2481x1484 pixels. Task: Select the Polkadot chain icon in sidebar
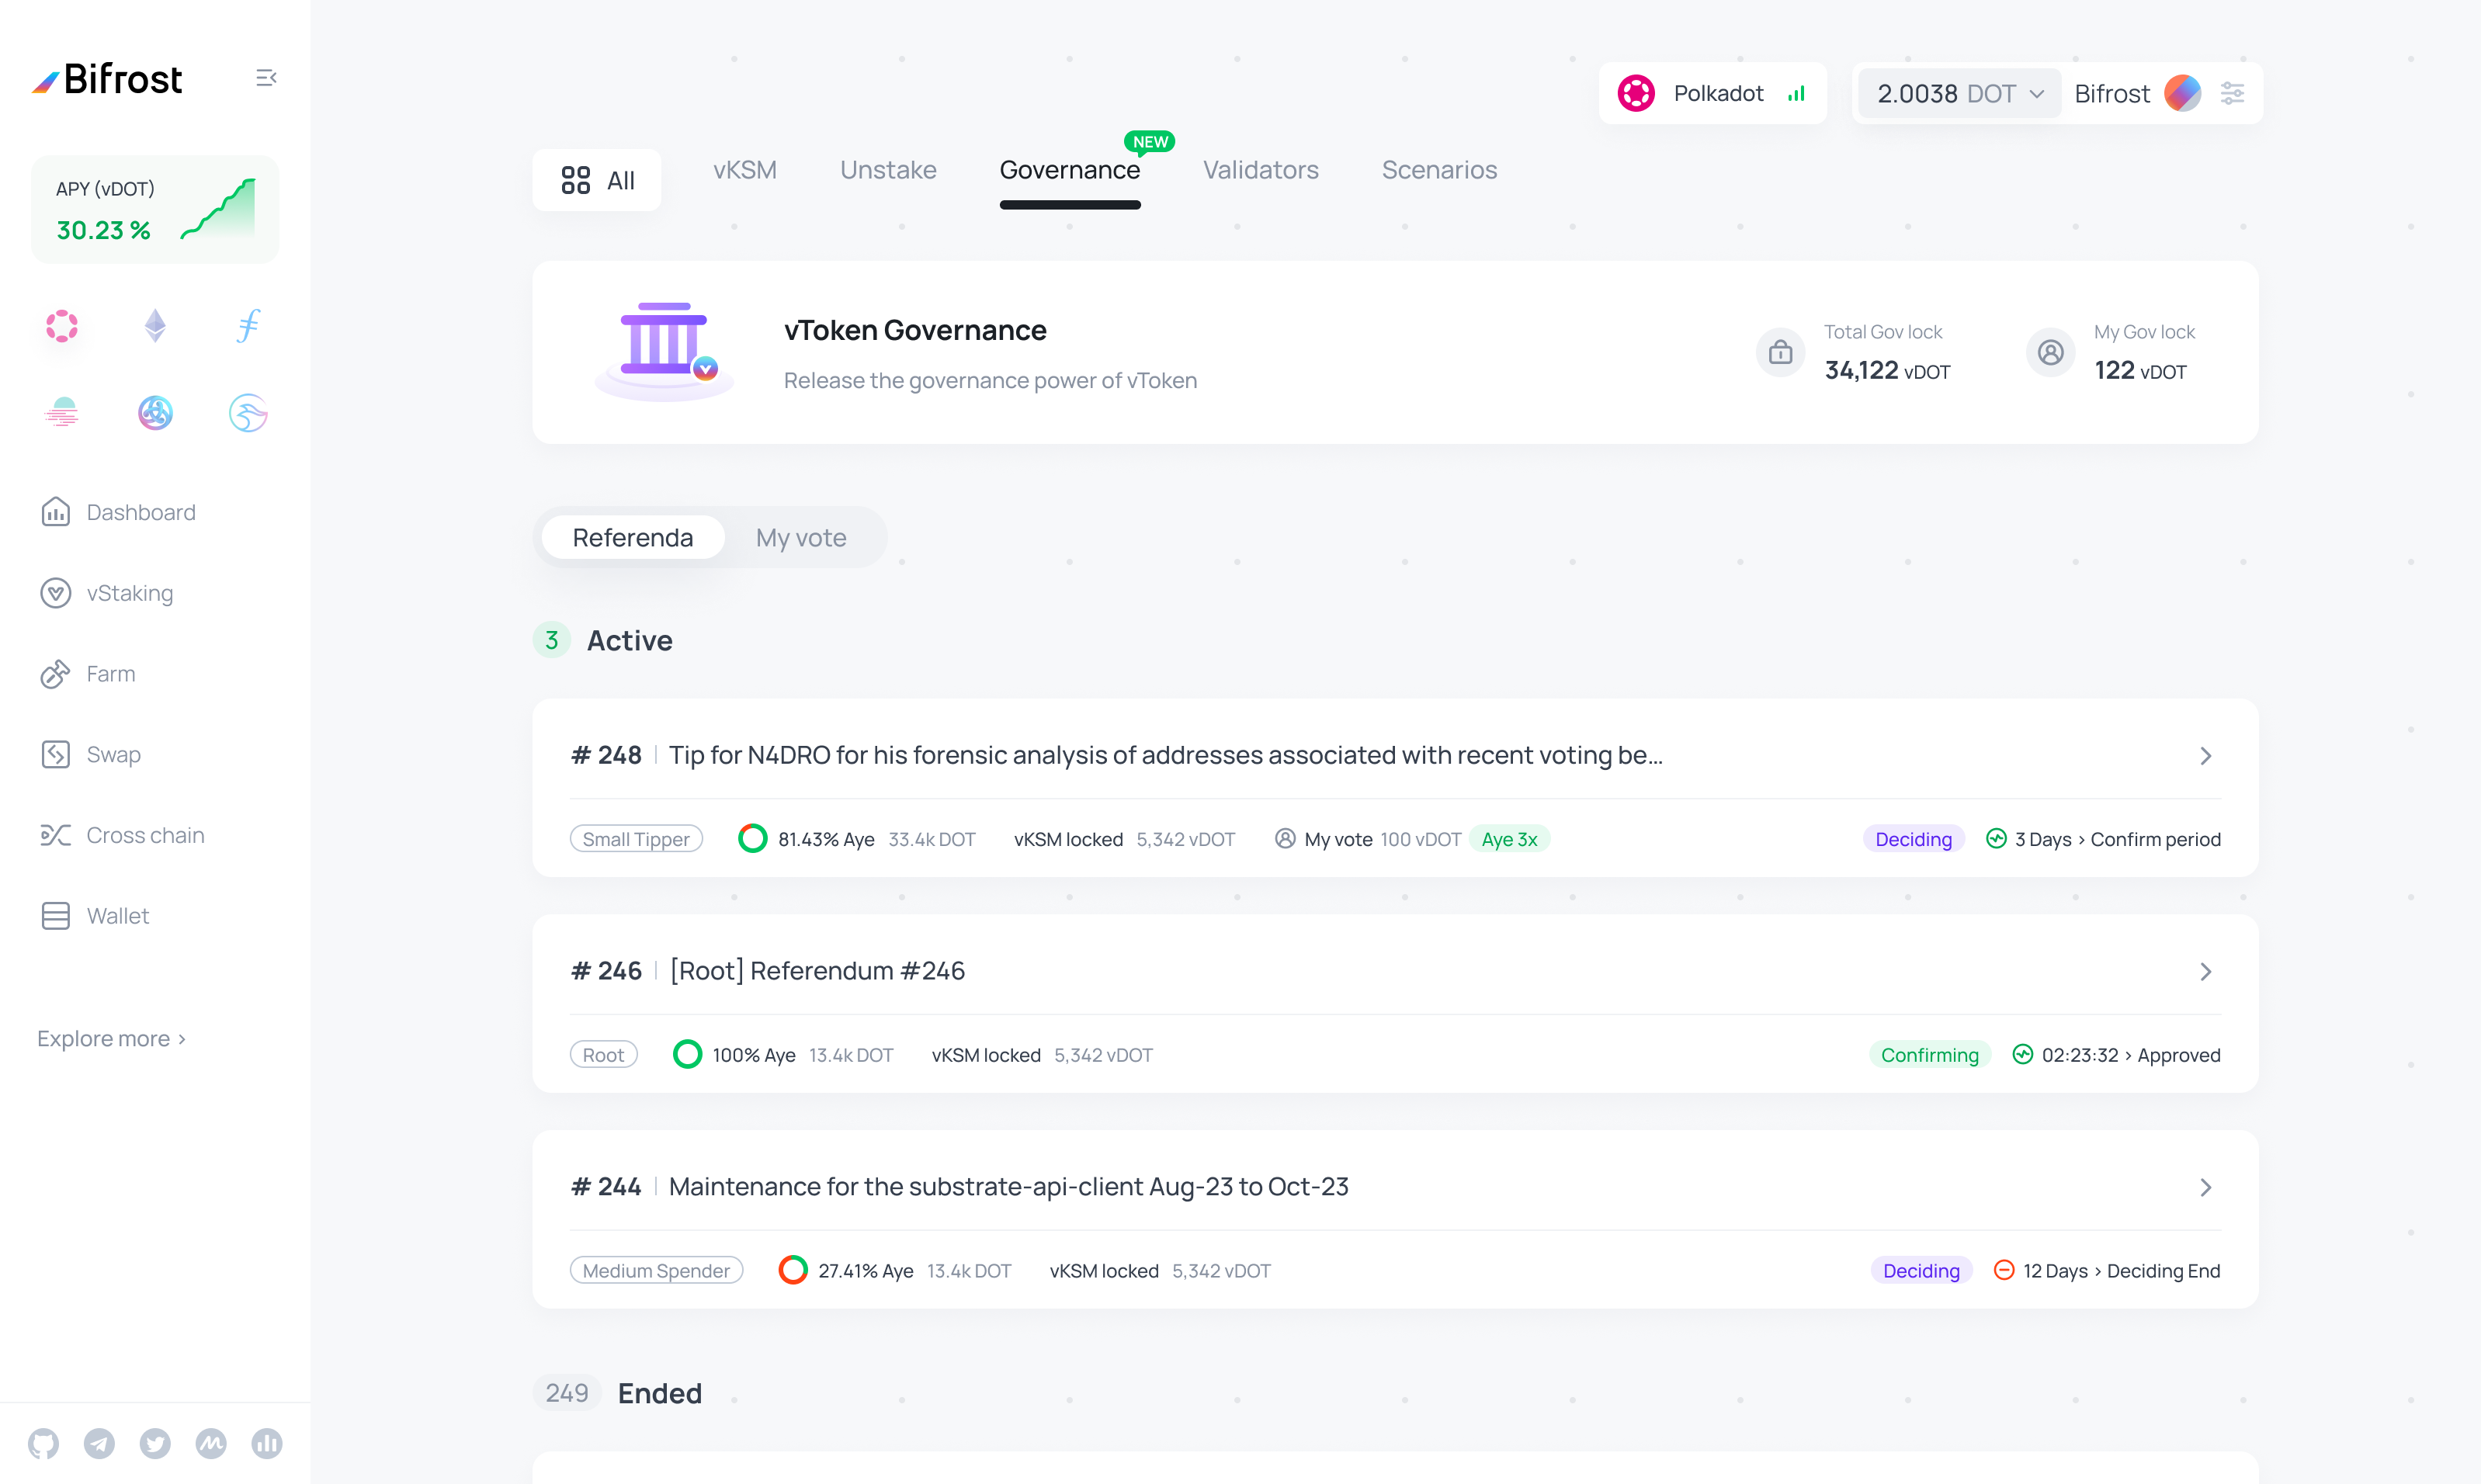(62, 326)
